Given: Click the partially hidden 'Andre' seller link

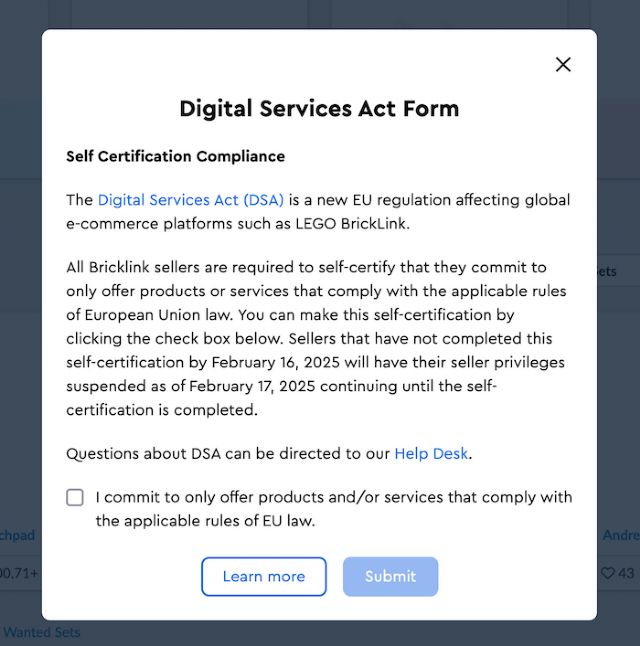Looking at the screenshot, I should click(620, 536).
